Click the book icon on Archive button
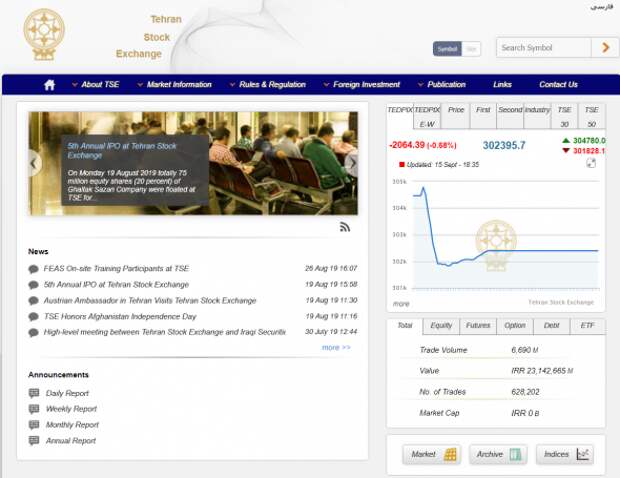This screenshot has height=478, width=620. (515, 455)
